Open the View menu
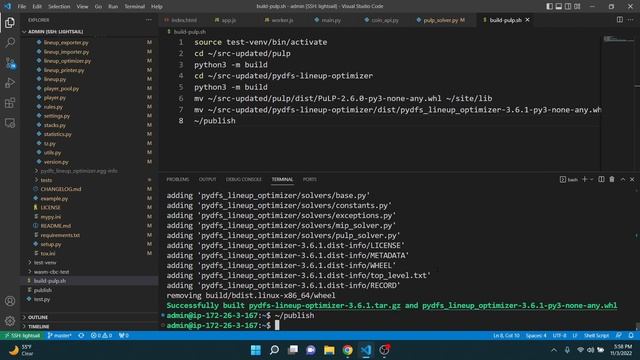The image size is (640, 360). [82, 7]
